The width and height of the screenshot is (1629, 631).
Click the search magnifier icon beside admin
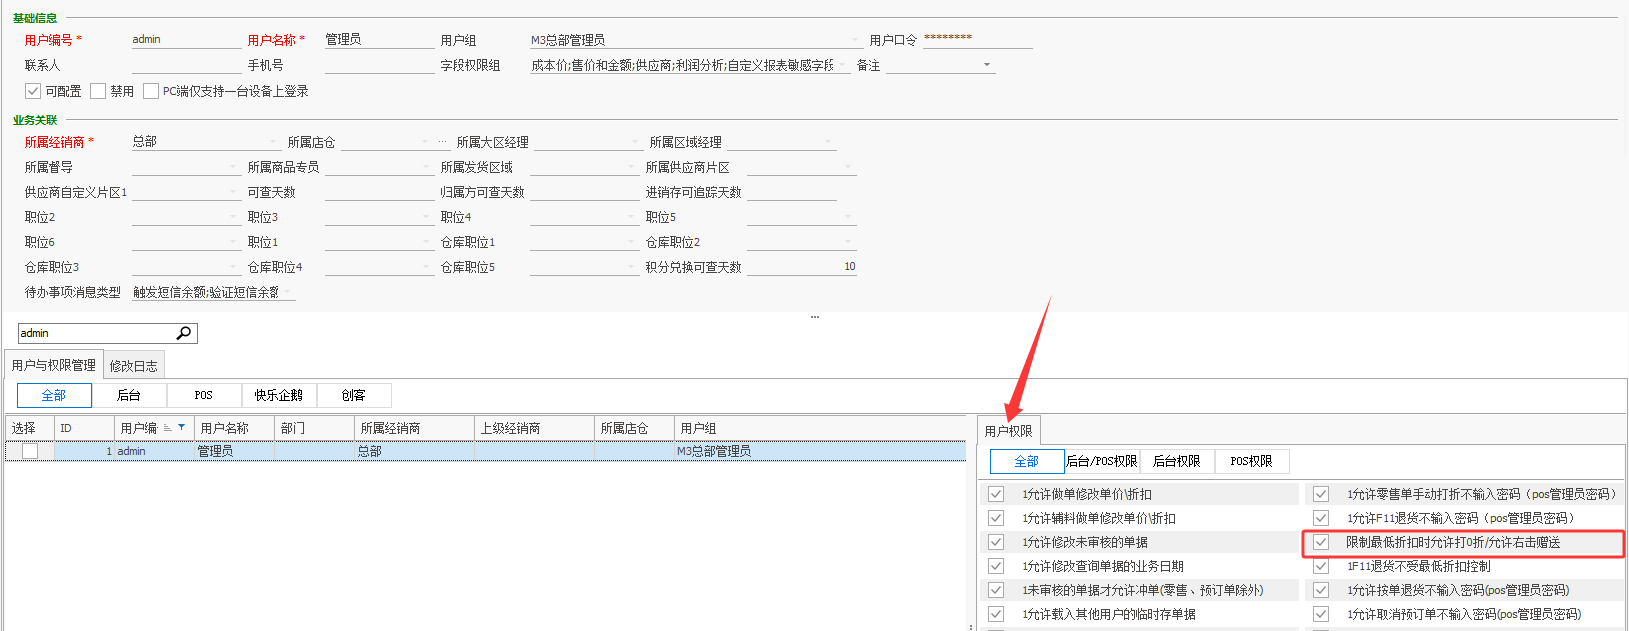click(184, 333)
